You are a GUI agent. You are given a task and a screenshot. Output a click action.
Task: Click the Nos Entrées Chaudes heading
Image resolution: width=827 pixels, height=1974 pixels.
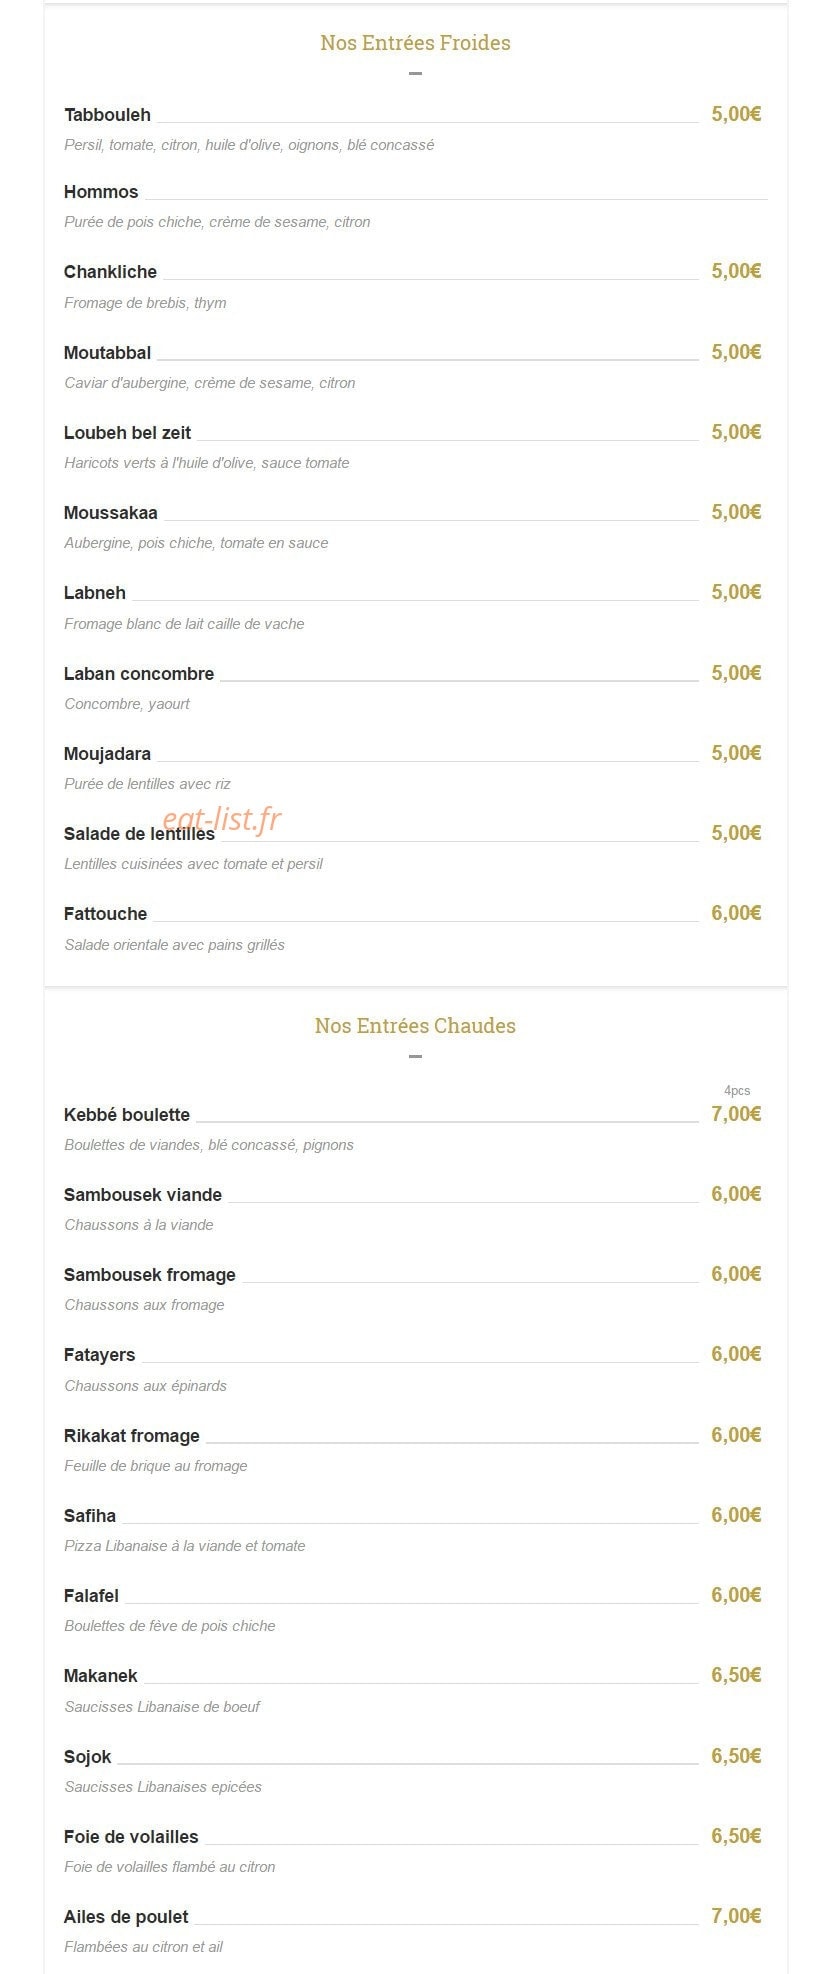pos(415,1026)
